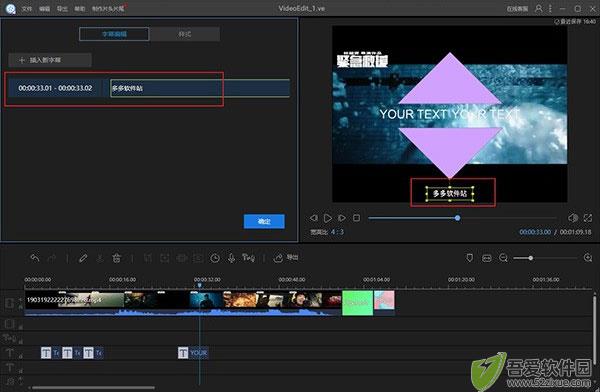Toggle lock on the main video track
This screenshot has width=600, height=392.
(x=20, y=307)
